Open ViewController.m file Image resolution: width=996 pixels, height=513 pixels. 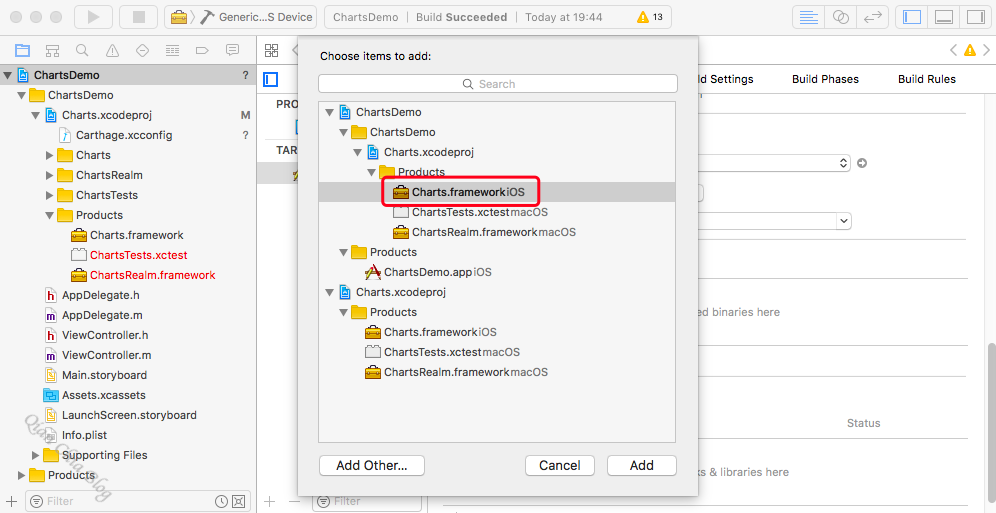tap(106, 355)
